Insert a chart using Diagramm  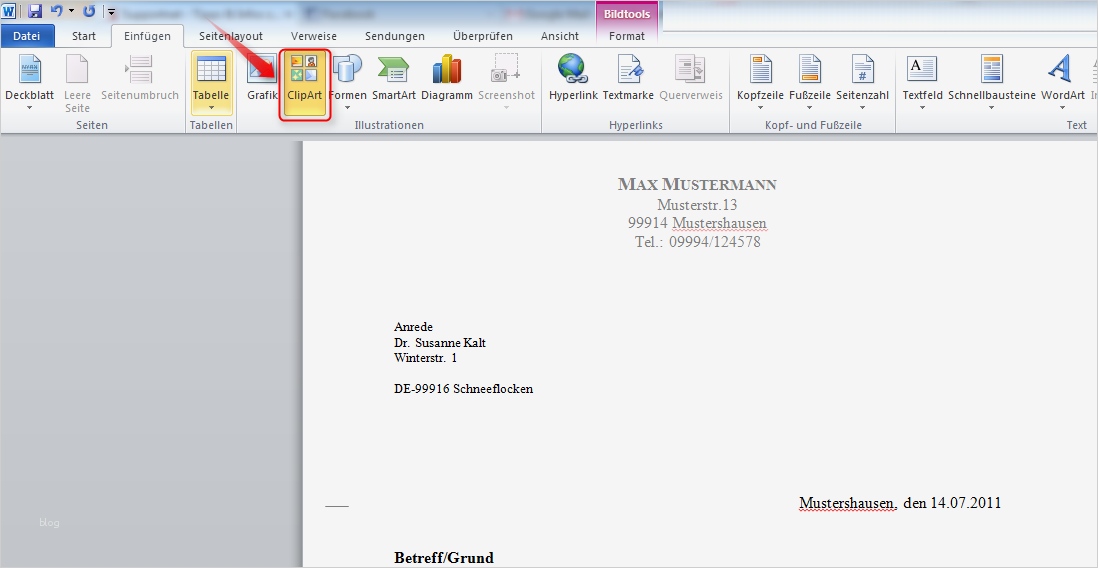446,78
